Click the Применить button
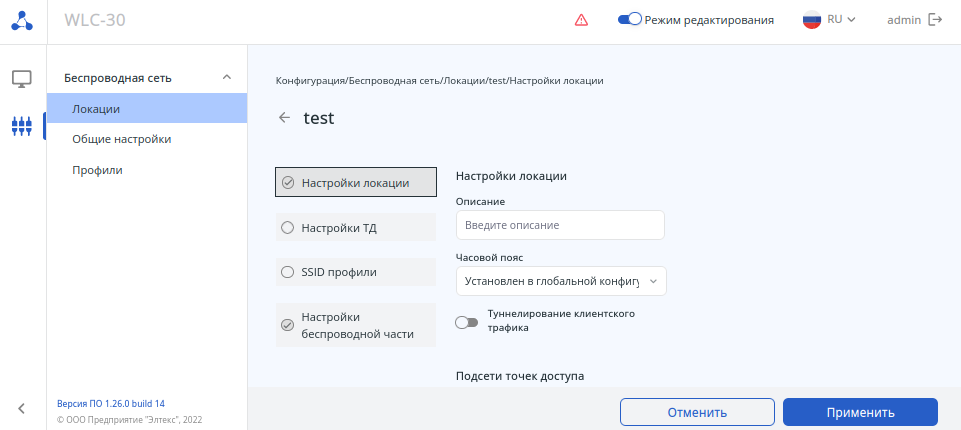 (860, 412)
